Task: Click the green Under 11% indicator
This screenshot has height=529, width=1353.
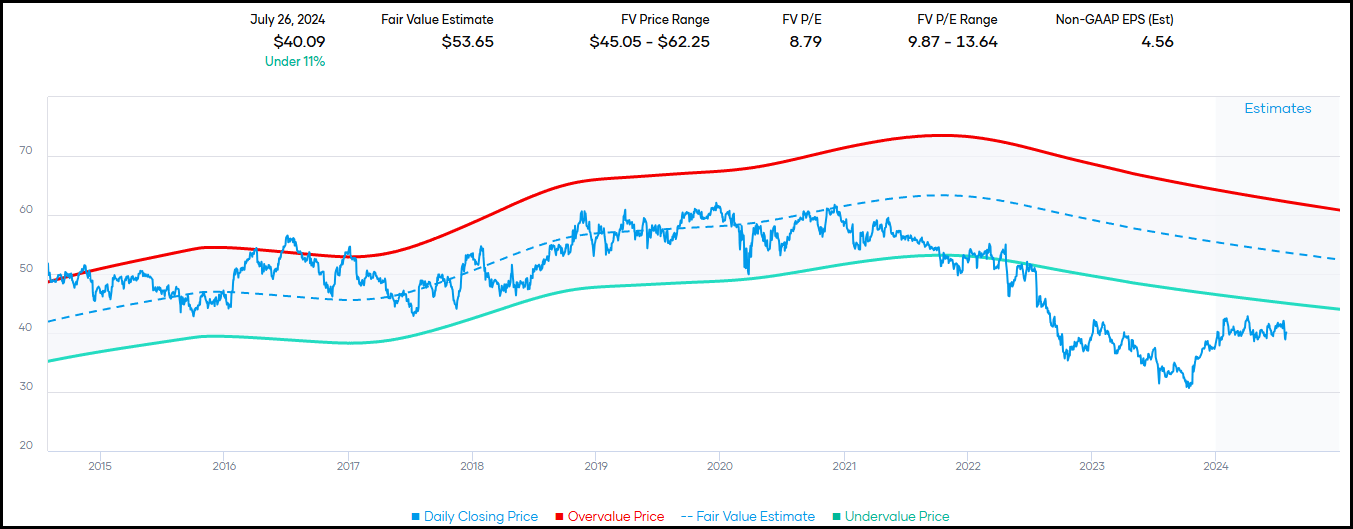Action: (295, 61)
